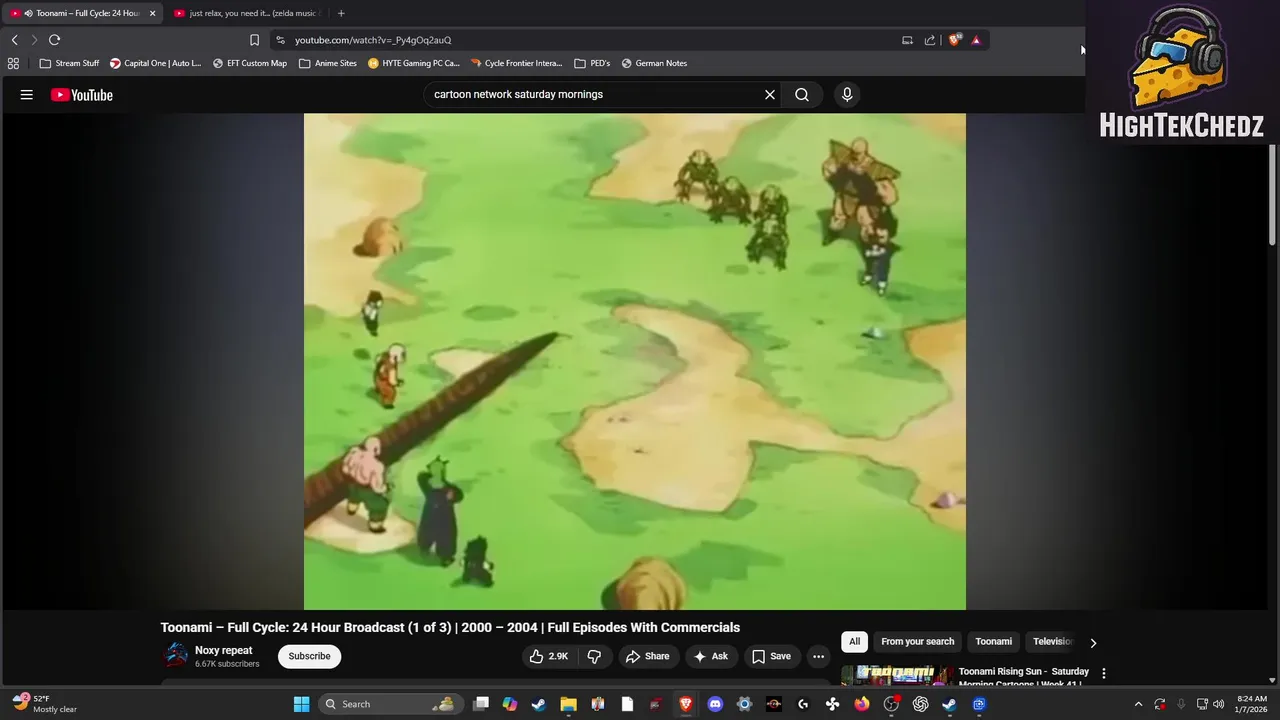This screenshot has width=1280, height=720.
Task: Open the Capital One Auto bookmark
Action: (x=155, y=63)
